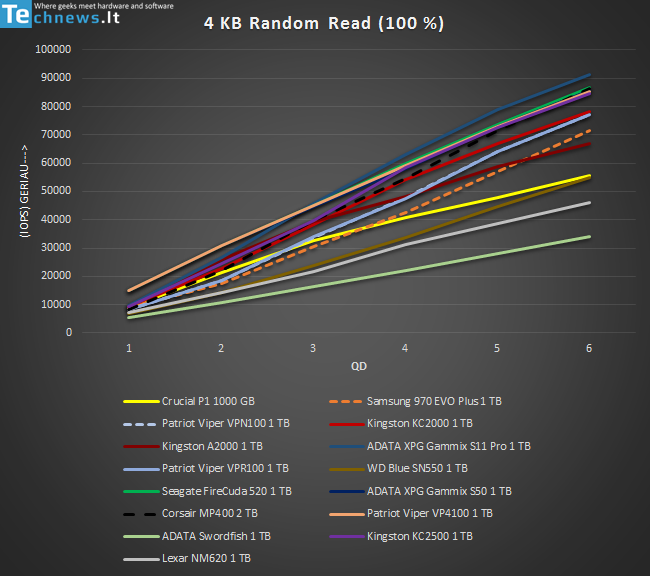
Task: Click the dashed orange Samsung 970 legend line
Action: point(346,402)
